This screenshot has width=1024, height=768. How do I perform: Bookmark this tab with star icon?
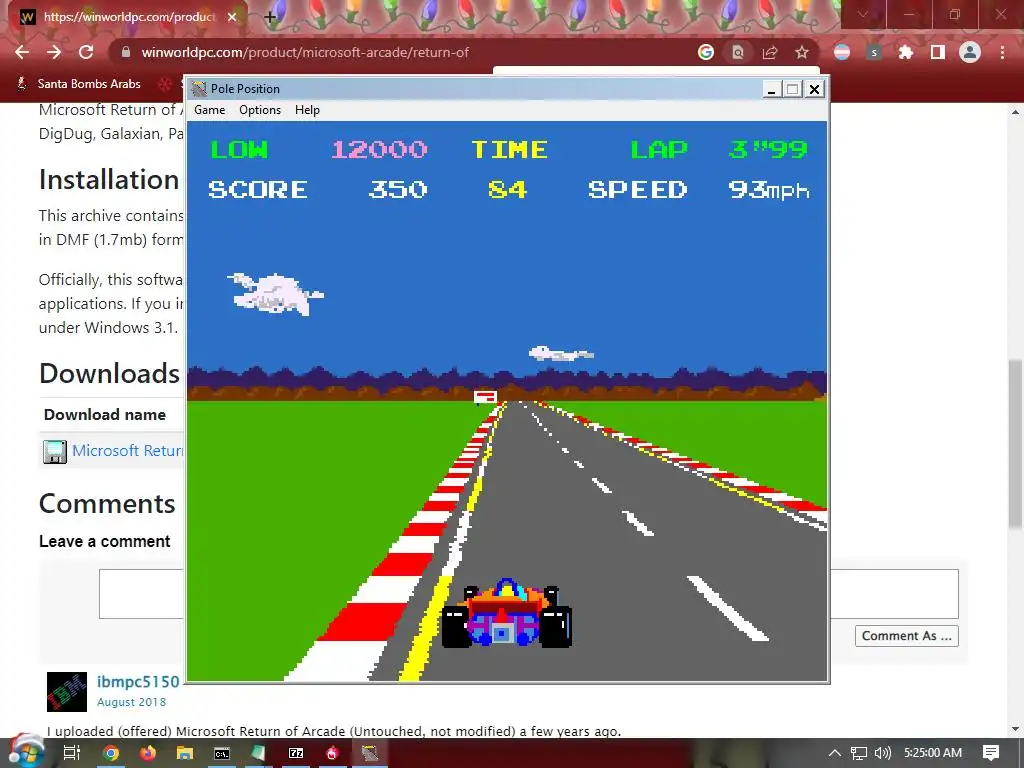tap(802, 52)
